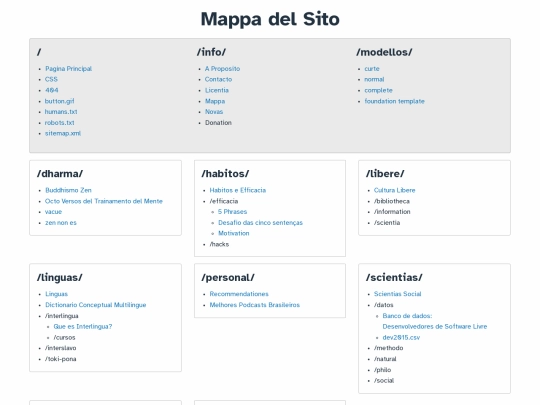Follow the Mappa link

[x=215, y=101]
